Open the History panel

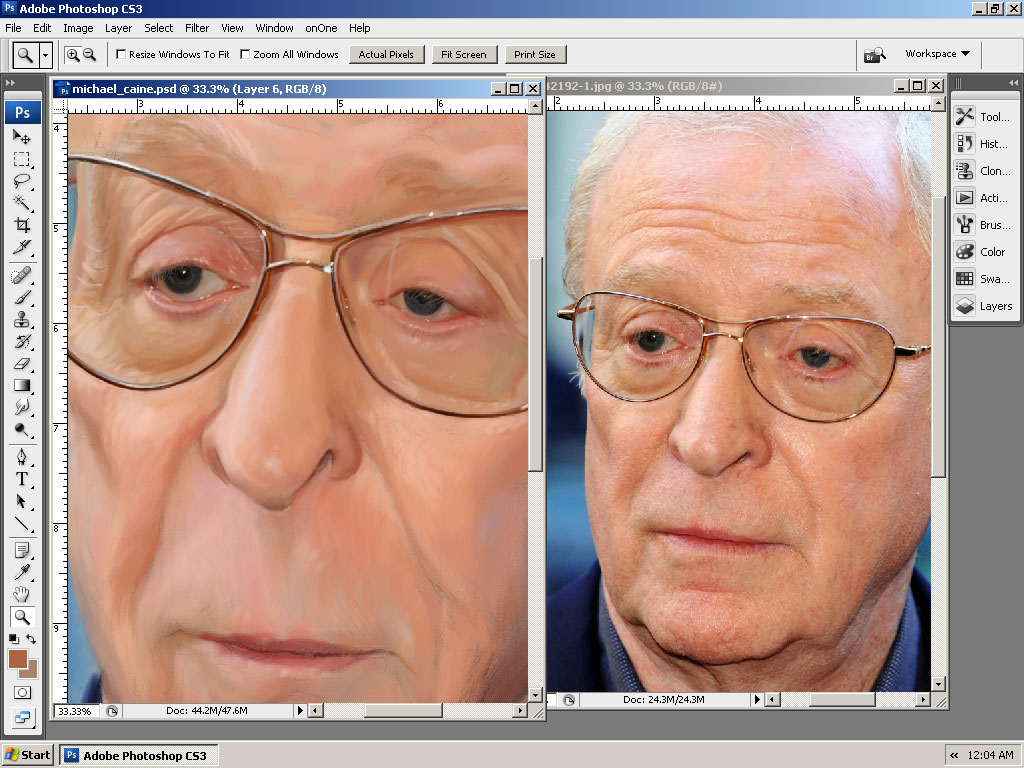point(984,144)
